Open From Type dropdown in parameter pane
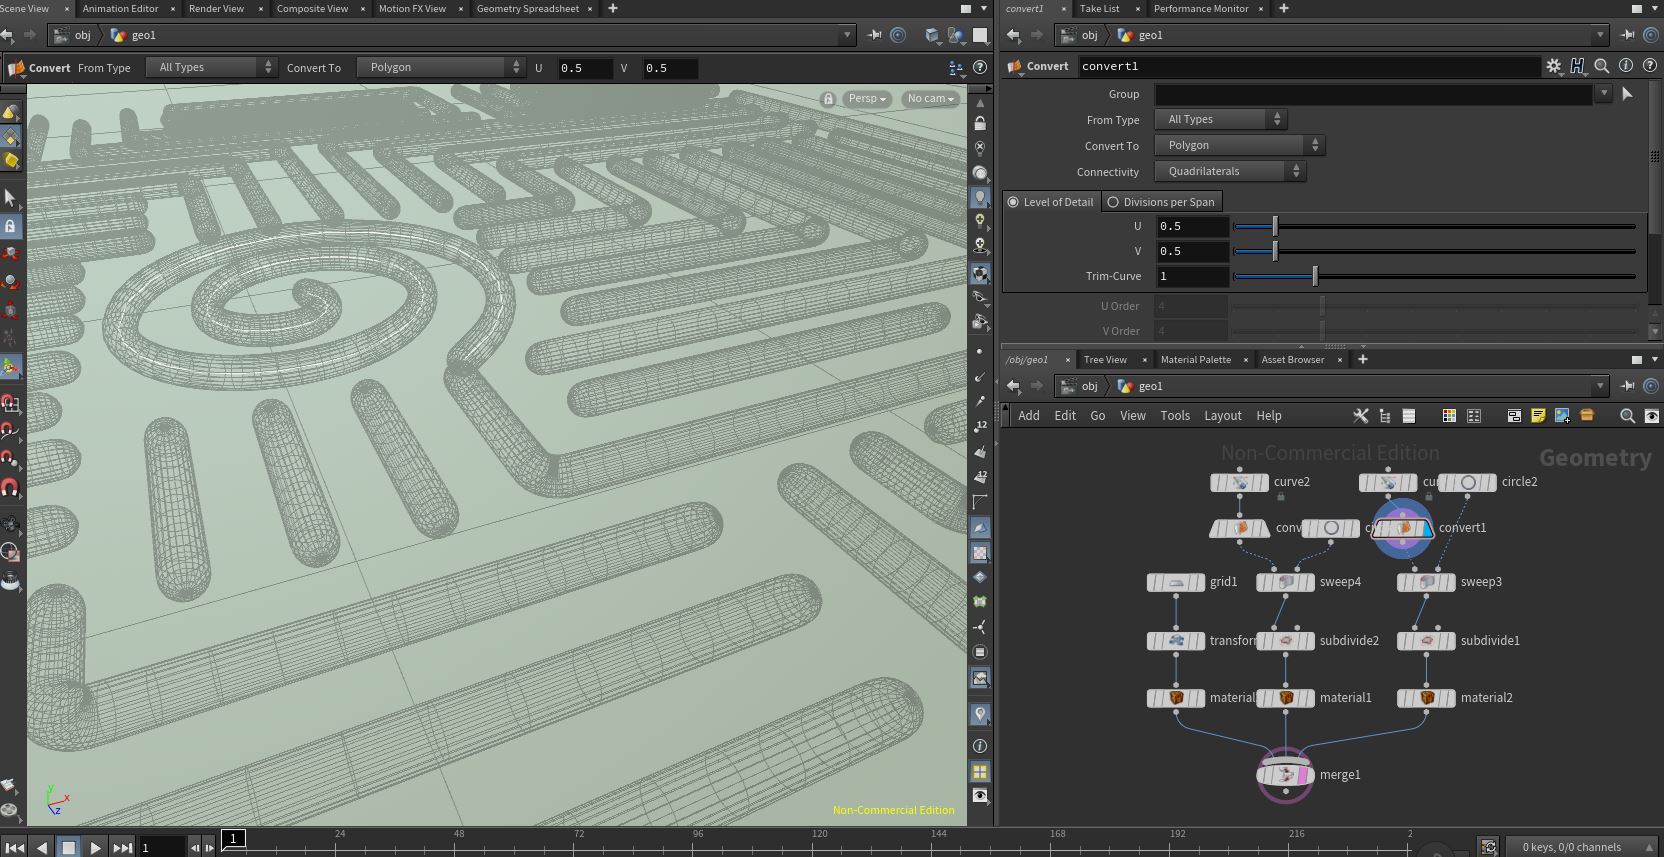This screenshot has height=857, width=1664. point(1220,120)
